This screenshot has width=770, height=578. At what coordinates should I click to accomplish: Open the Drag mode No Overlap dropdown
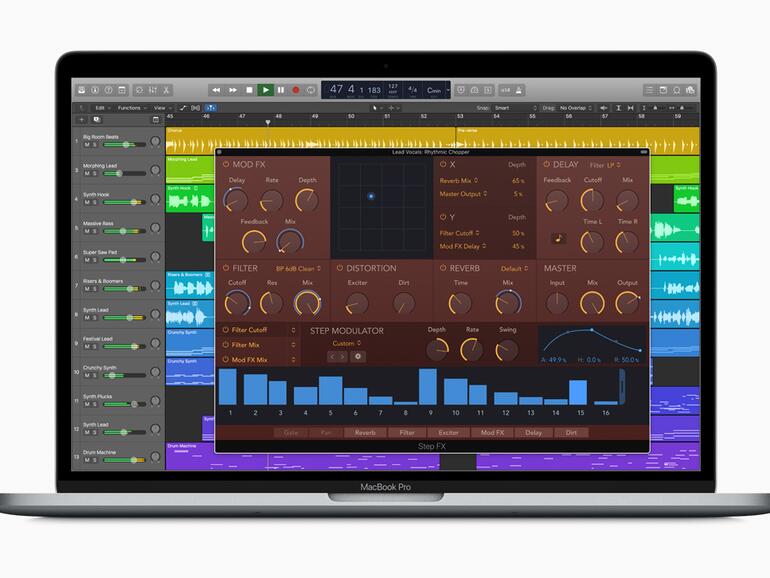pos(576,108)
